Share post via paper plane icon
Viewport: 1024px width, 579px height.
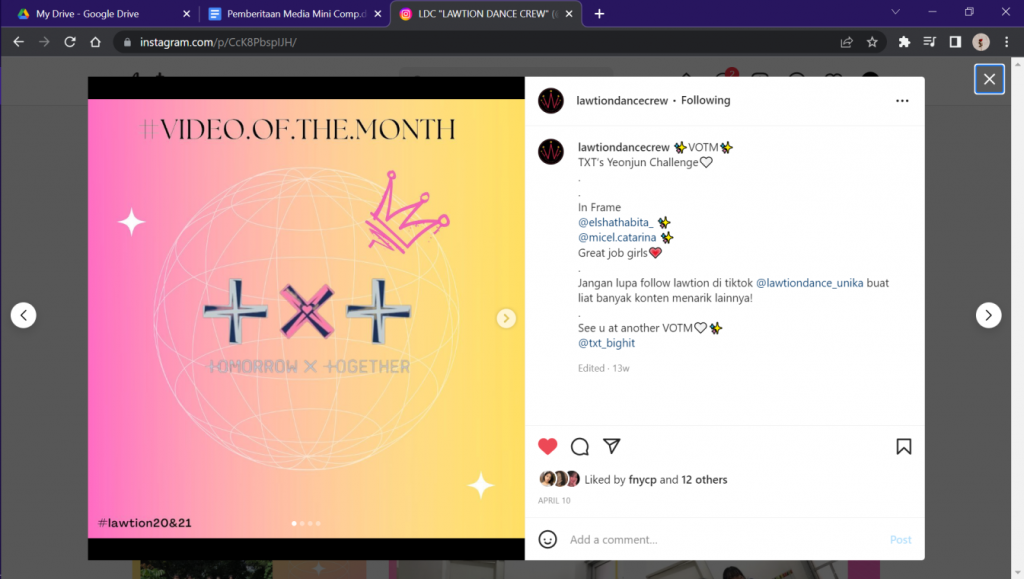coord(611,446)
